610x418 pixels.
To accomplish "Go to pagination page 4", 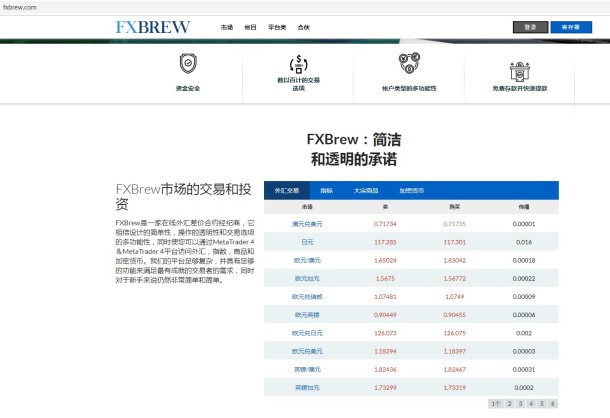I will [x=531, y=404].
